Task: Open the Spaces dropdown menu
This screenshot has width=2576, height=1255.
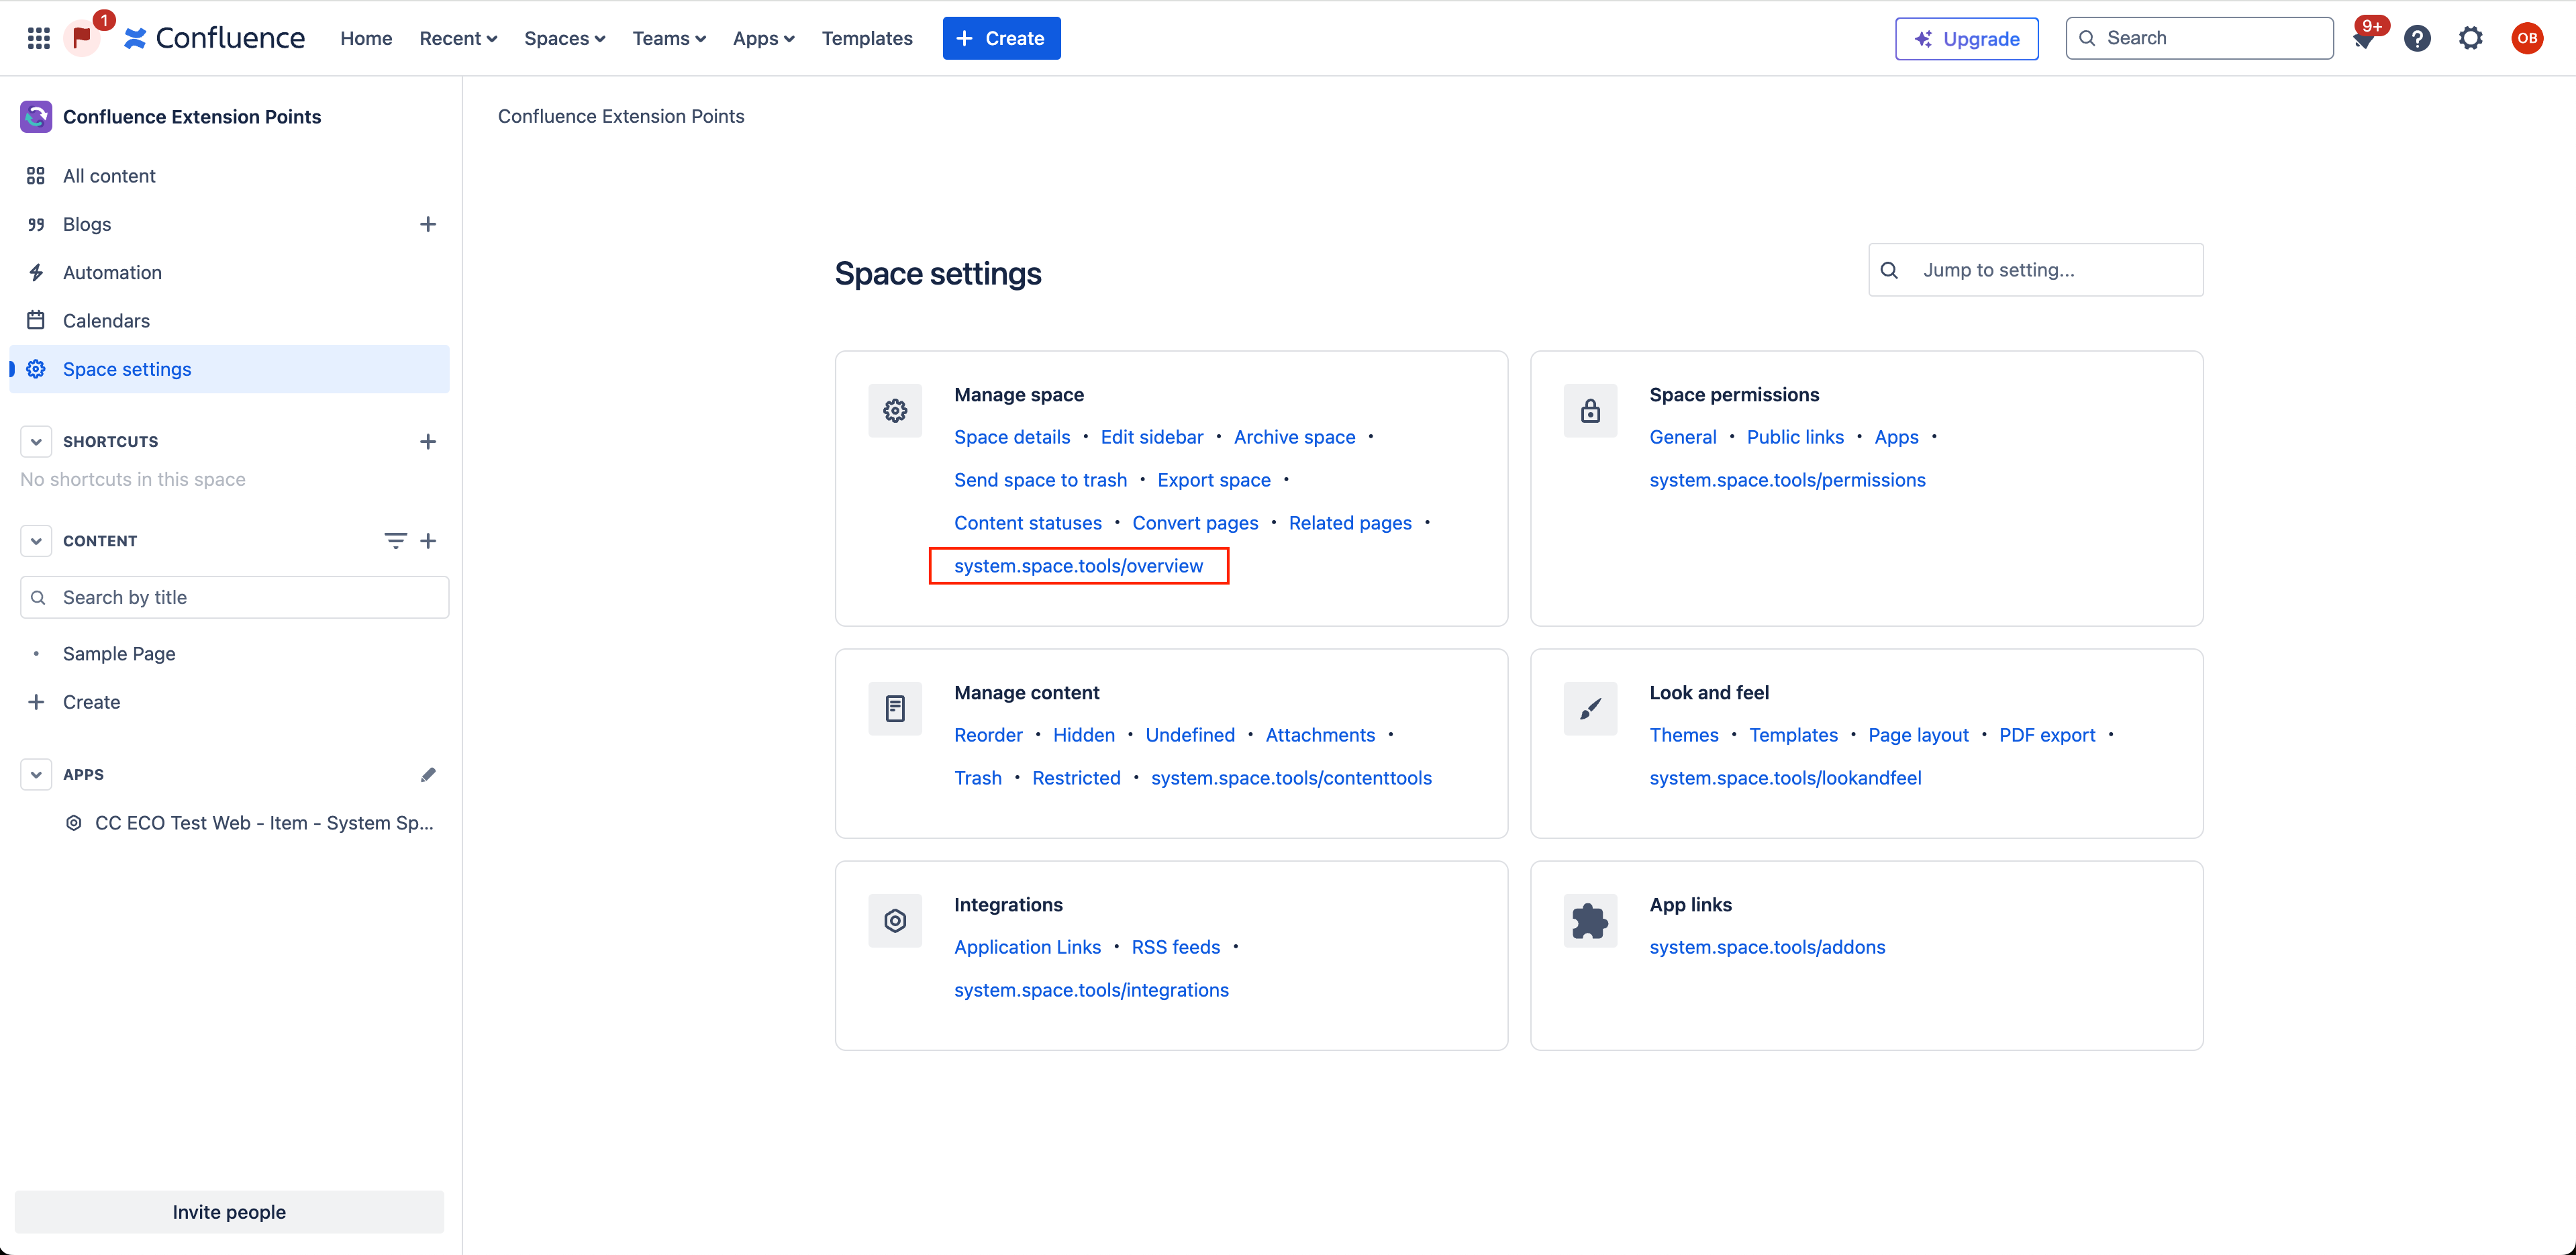Action: 564,38
